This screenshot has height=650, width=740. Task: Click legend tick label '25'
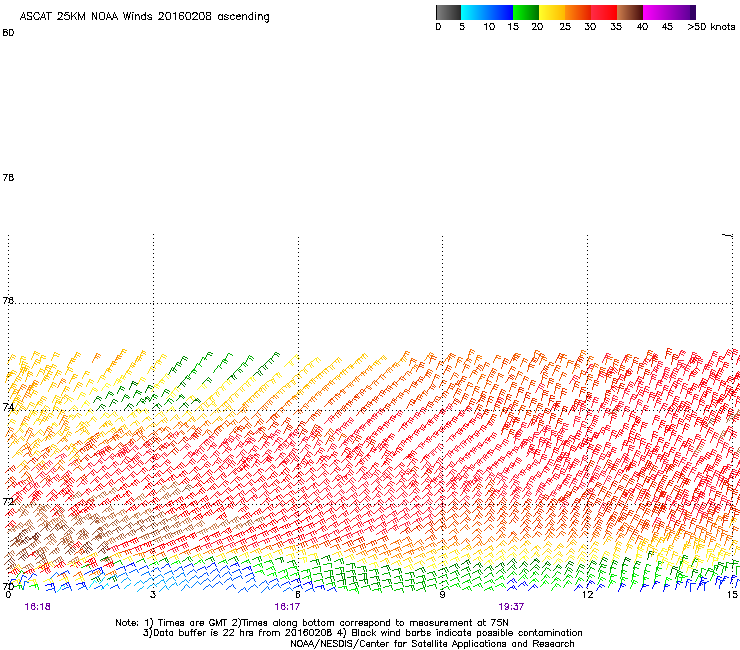(x=565, y=27)
